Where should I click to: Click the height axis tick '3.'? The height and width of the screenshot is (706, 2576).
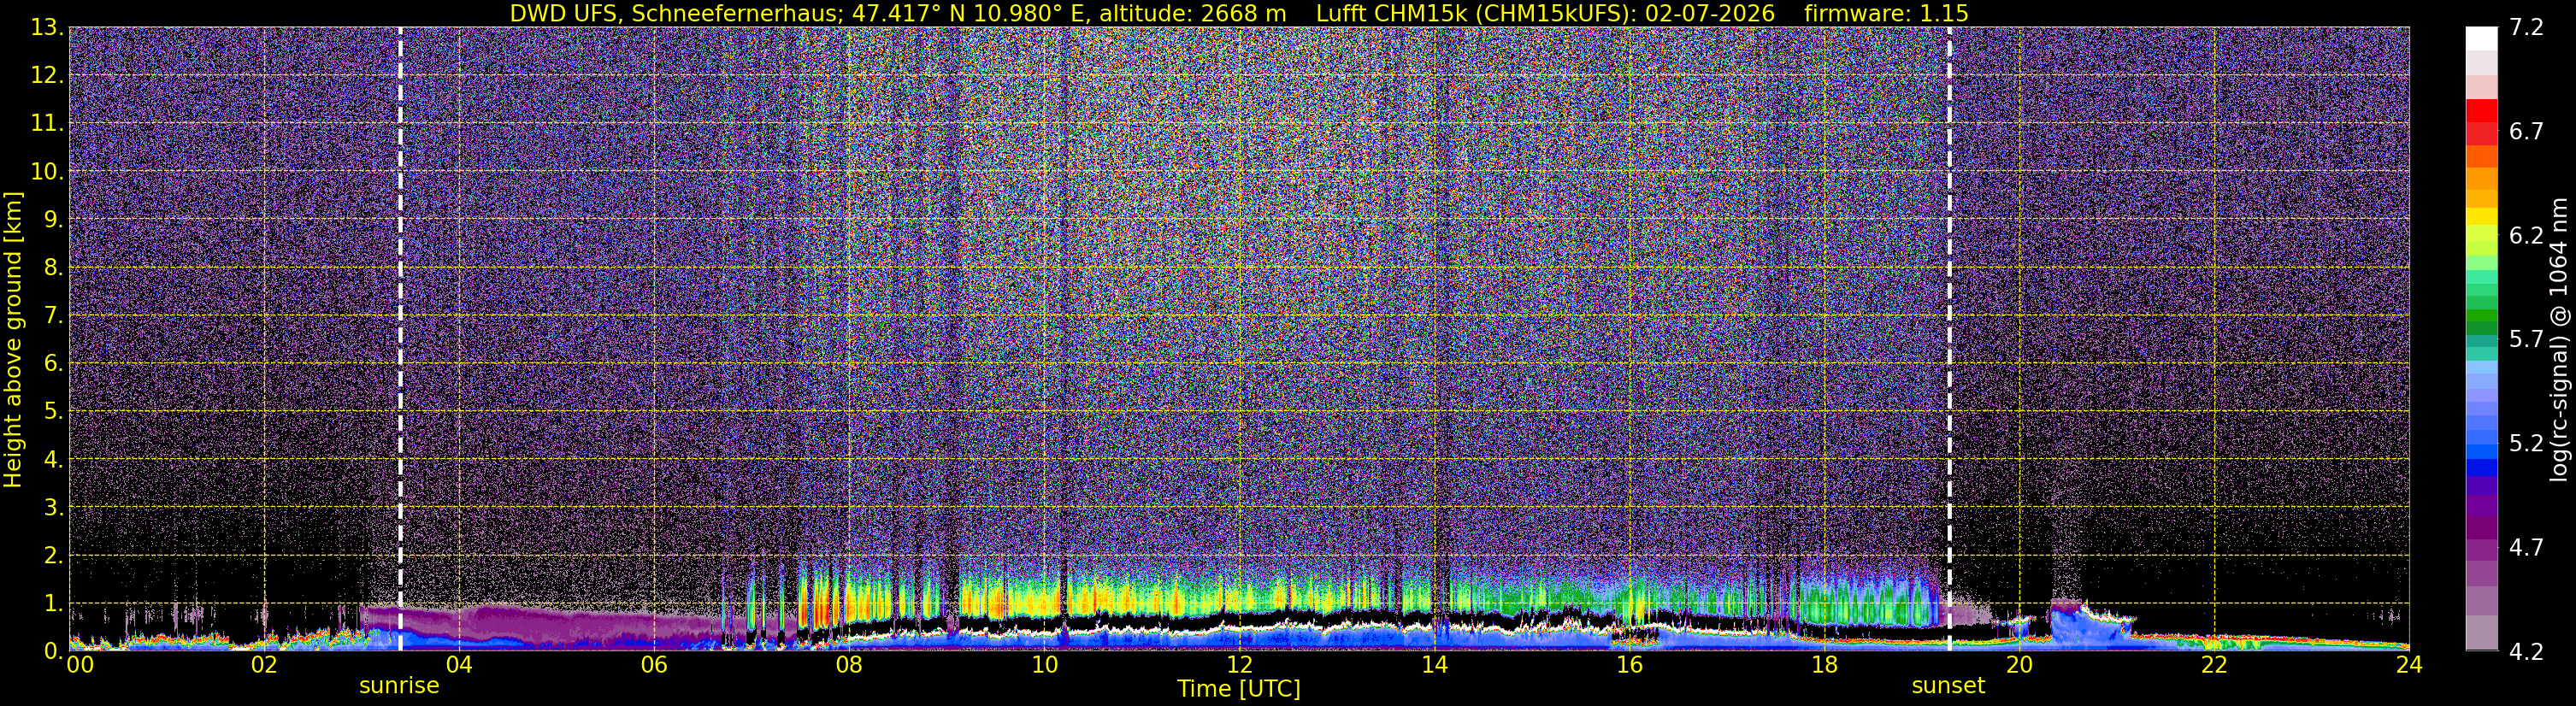click(54, 508)
